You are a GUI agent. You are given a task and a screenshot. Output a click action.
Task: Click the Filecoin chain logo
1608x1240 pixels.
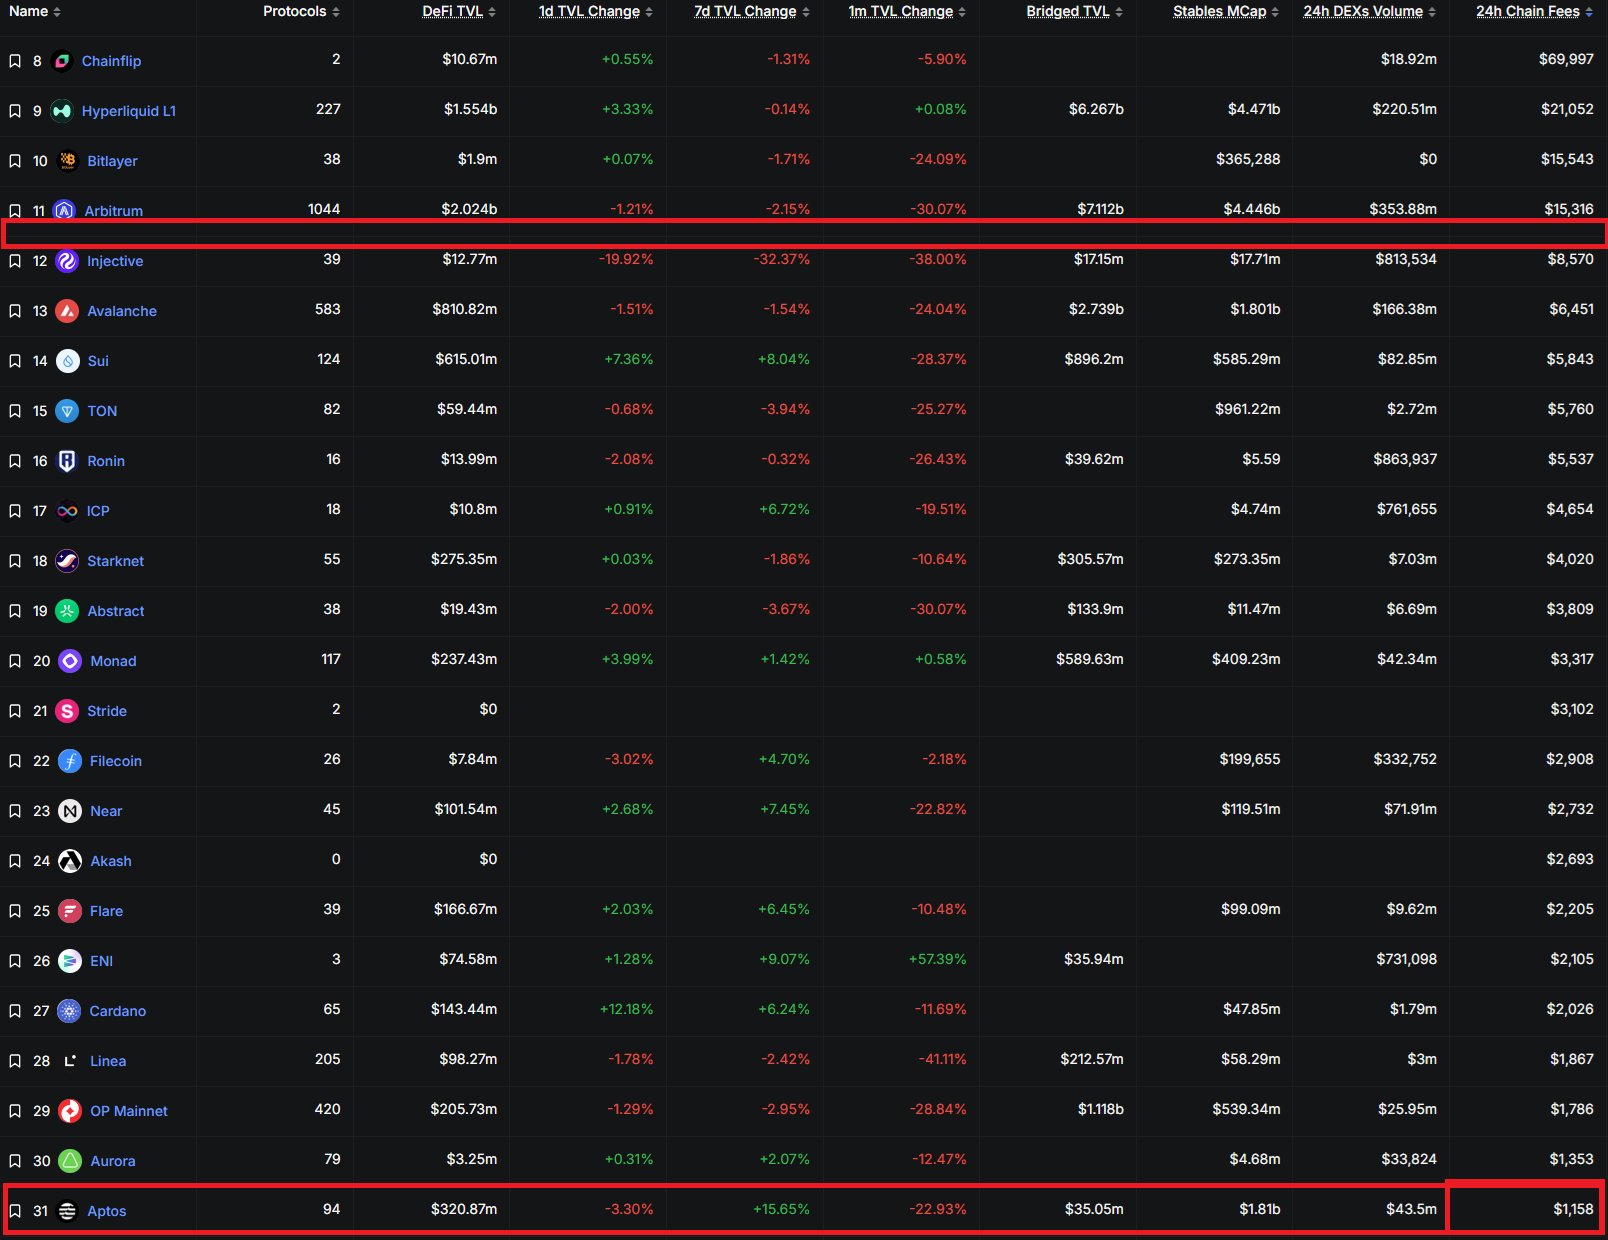[x=70, y=761]
